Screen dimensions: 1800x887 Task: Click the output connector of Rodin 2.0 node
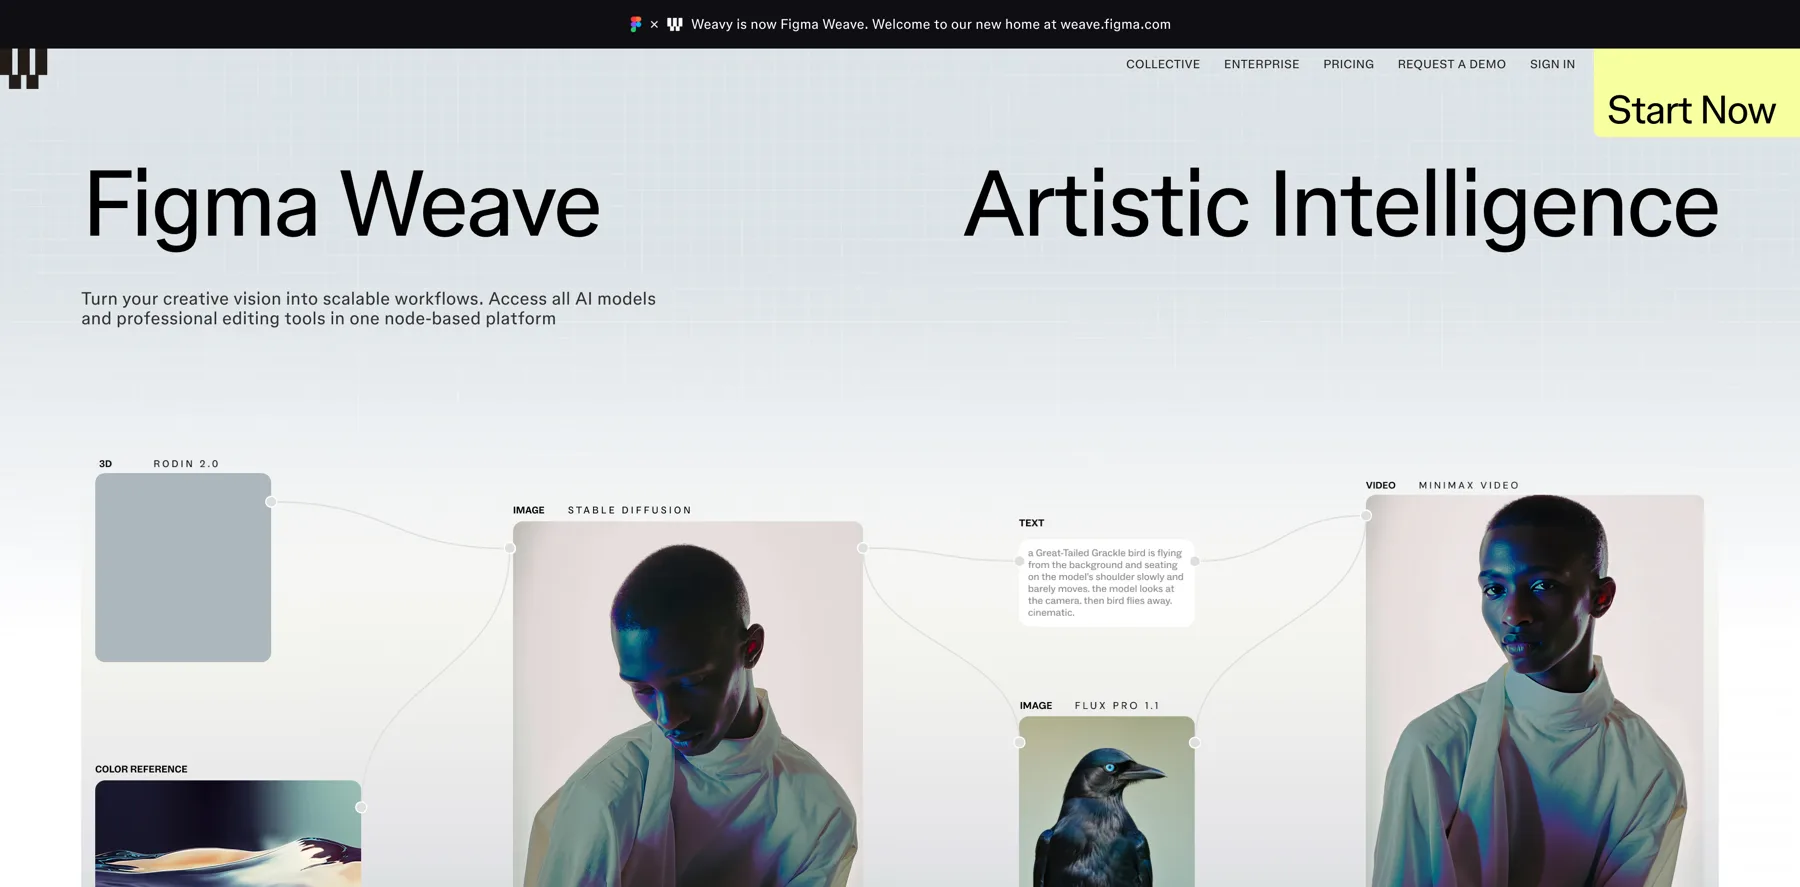pos(271,502)
